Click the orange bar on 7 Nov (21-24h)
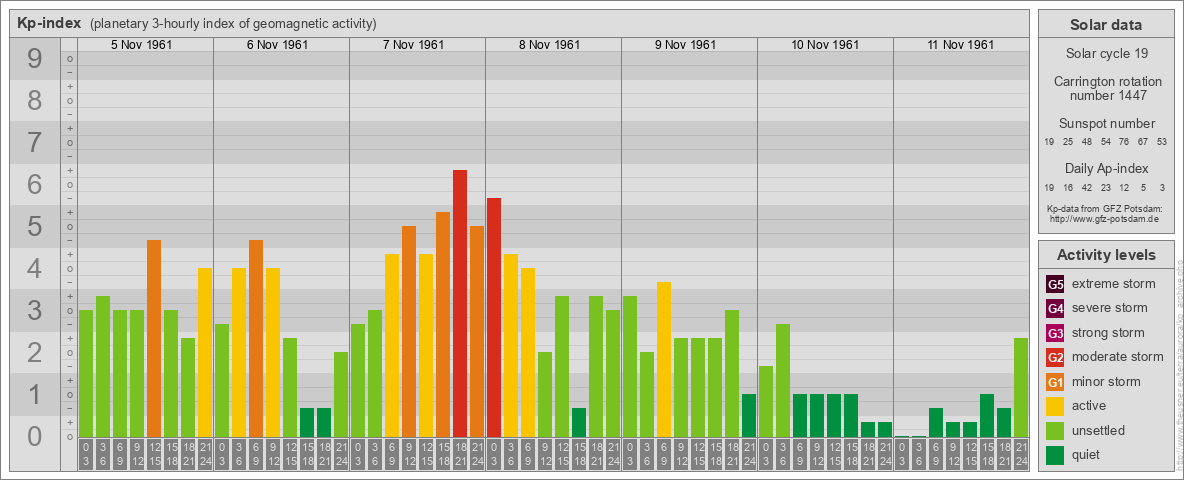 (476, 331)
